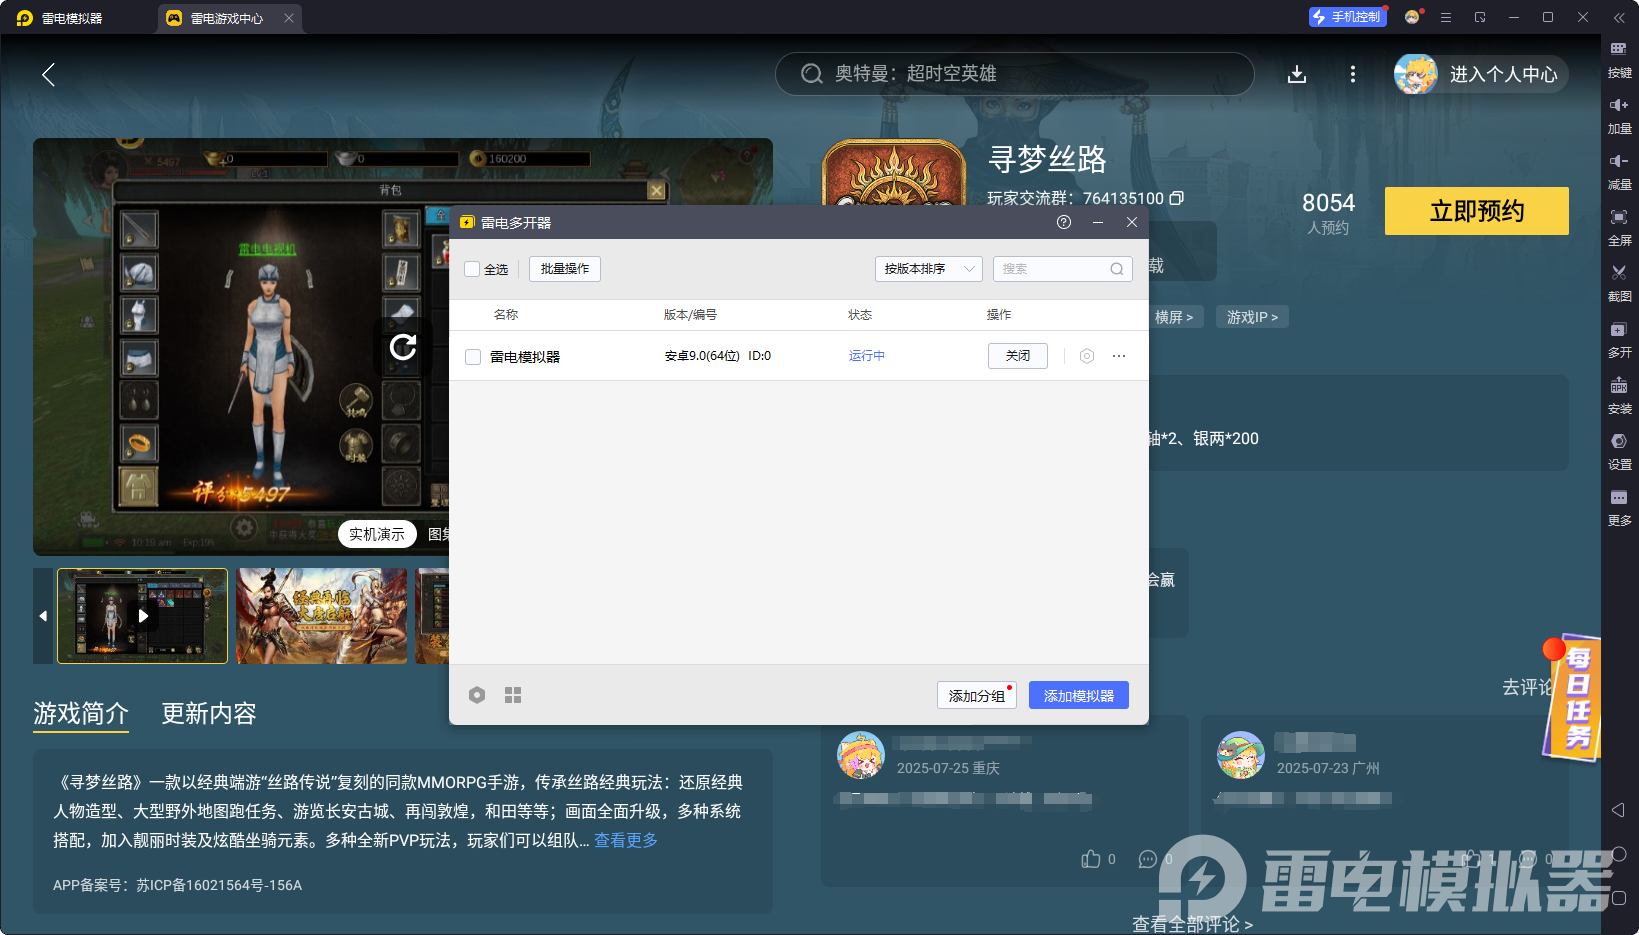Check the 全选 select-all checkbox

(473, 269)
